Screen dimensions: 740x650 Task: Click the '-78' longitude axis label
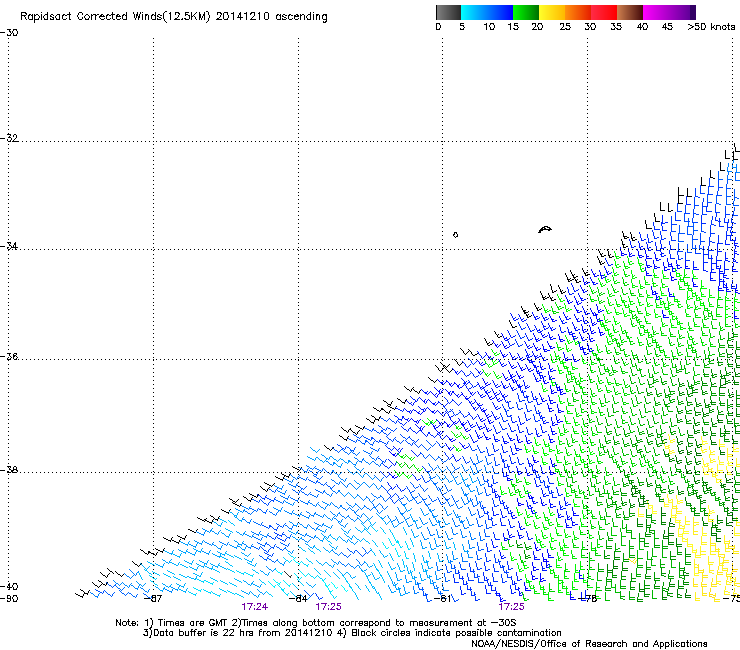pos(588,599)
